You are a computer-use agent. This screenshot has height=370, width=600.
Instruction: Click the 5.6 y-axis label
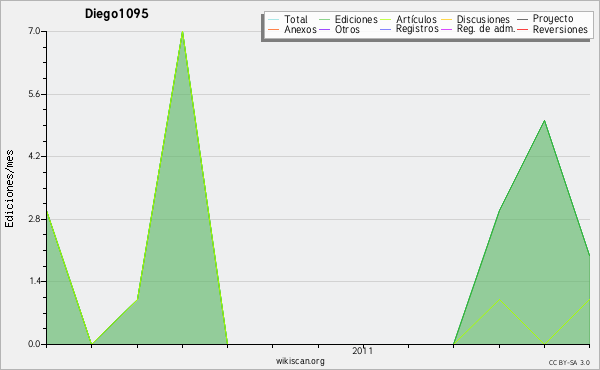pos(34,94)
